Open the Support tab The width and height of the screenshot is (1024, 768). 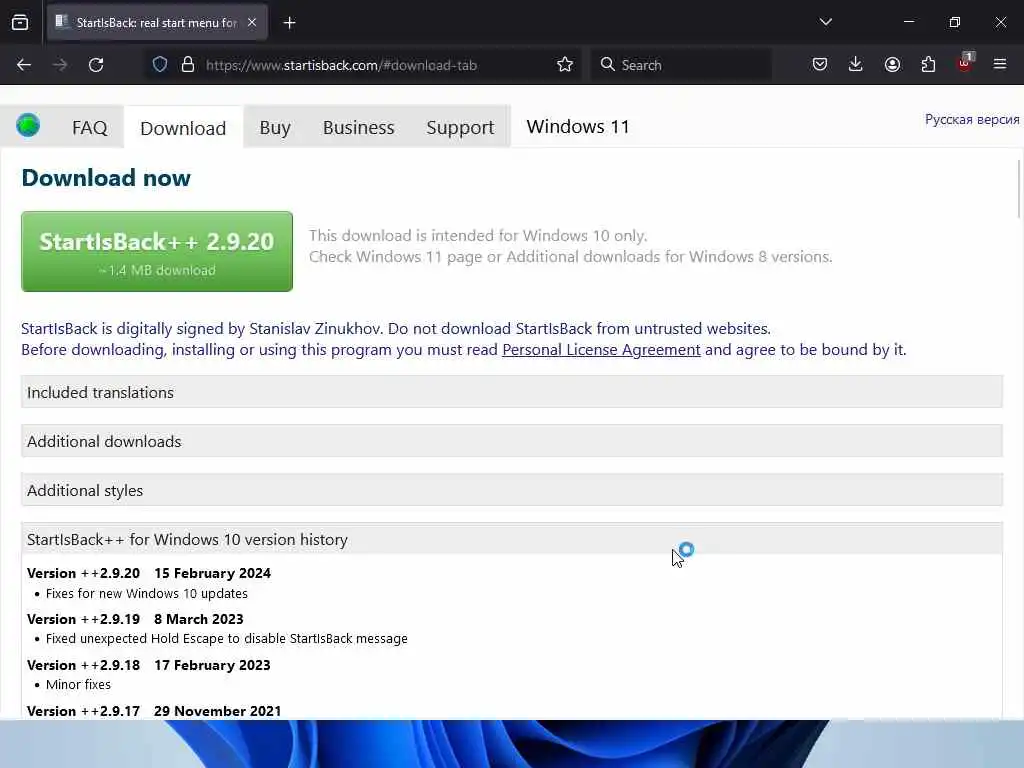tap(460, 127)
